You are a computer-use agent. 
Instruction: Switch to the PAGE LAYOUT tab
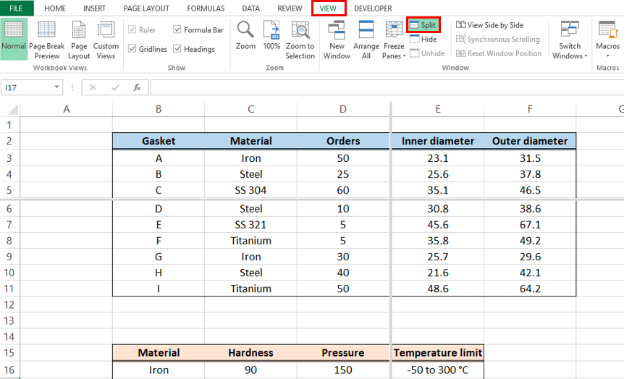(x=146, y=8)
